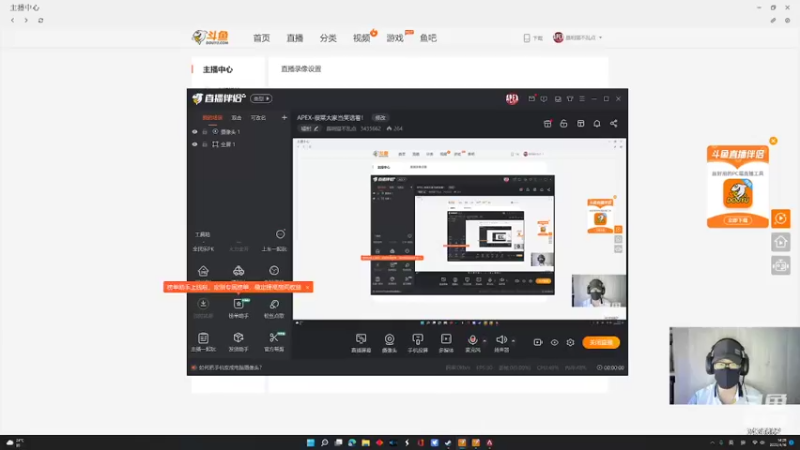This screenshot has width=800, height=450.
Task: Dismiss the orange tooltip banner
Action: point(307,287)
